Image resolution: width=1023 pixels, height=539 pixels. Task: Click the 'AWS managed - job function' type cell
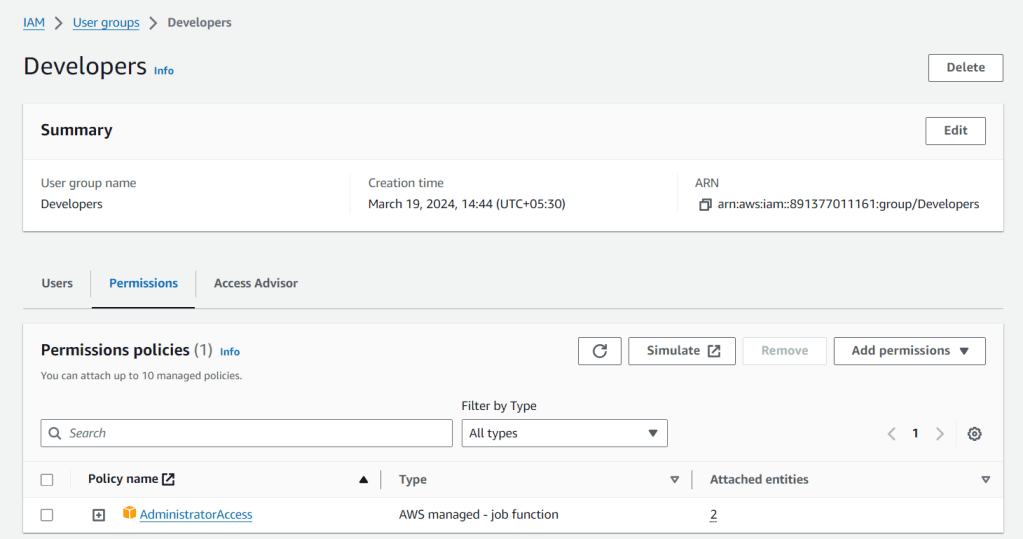point(478,514)
